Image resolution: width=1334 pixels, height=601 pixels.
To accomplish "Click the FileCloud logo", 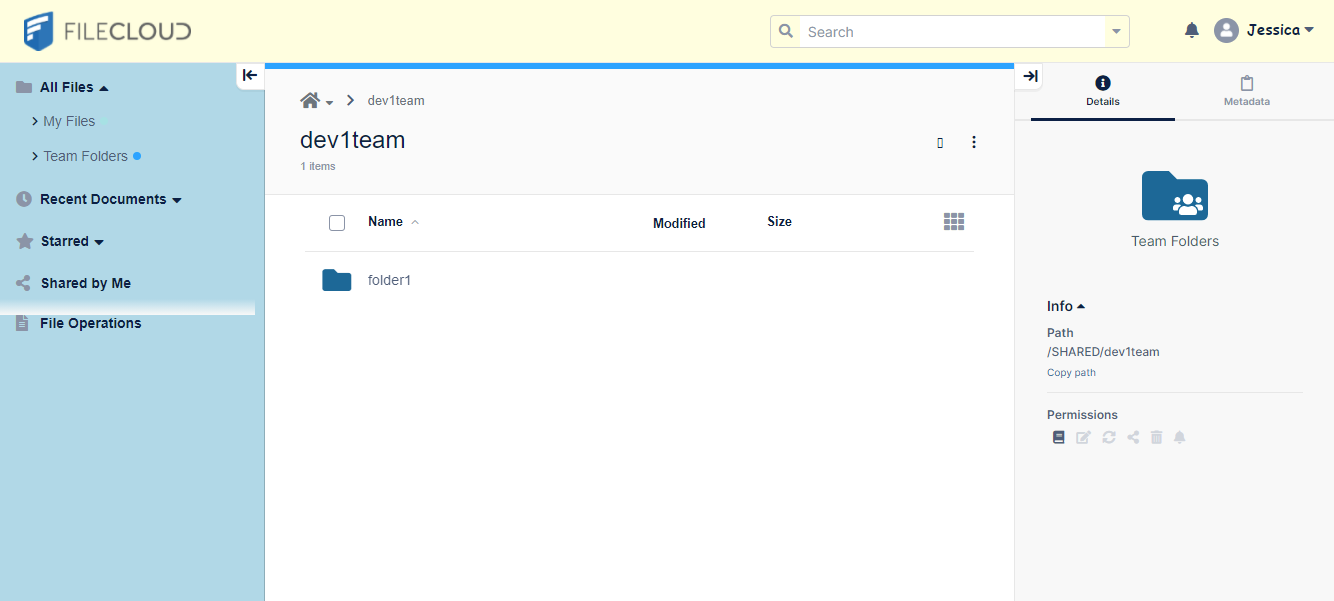I will tap(107, 31).
